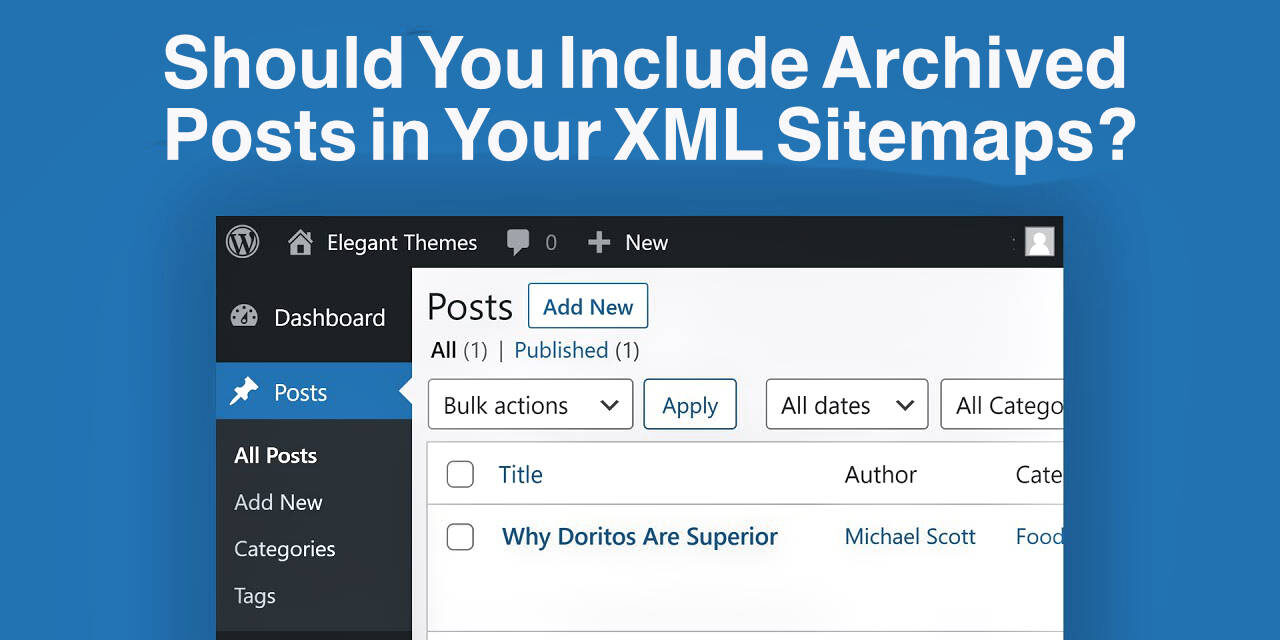This screenshot has width=1280, height=640.
Task: Open the Bulk actions dropdown
Action: click(530, 404)
